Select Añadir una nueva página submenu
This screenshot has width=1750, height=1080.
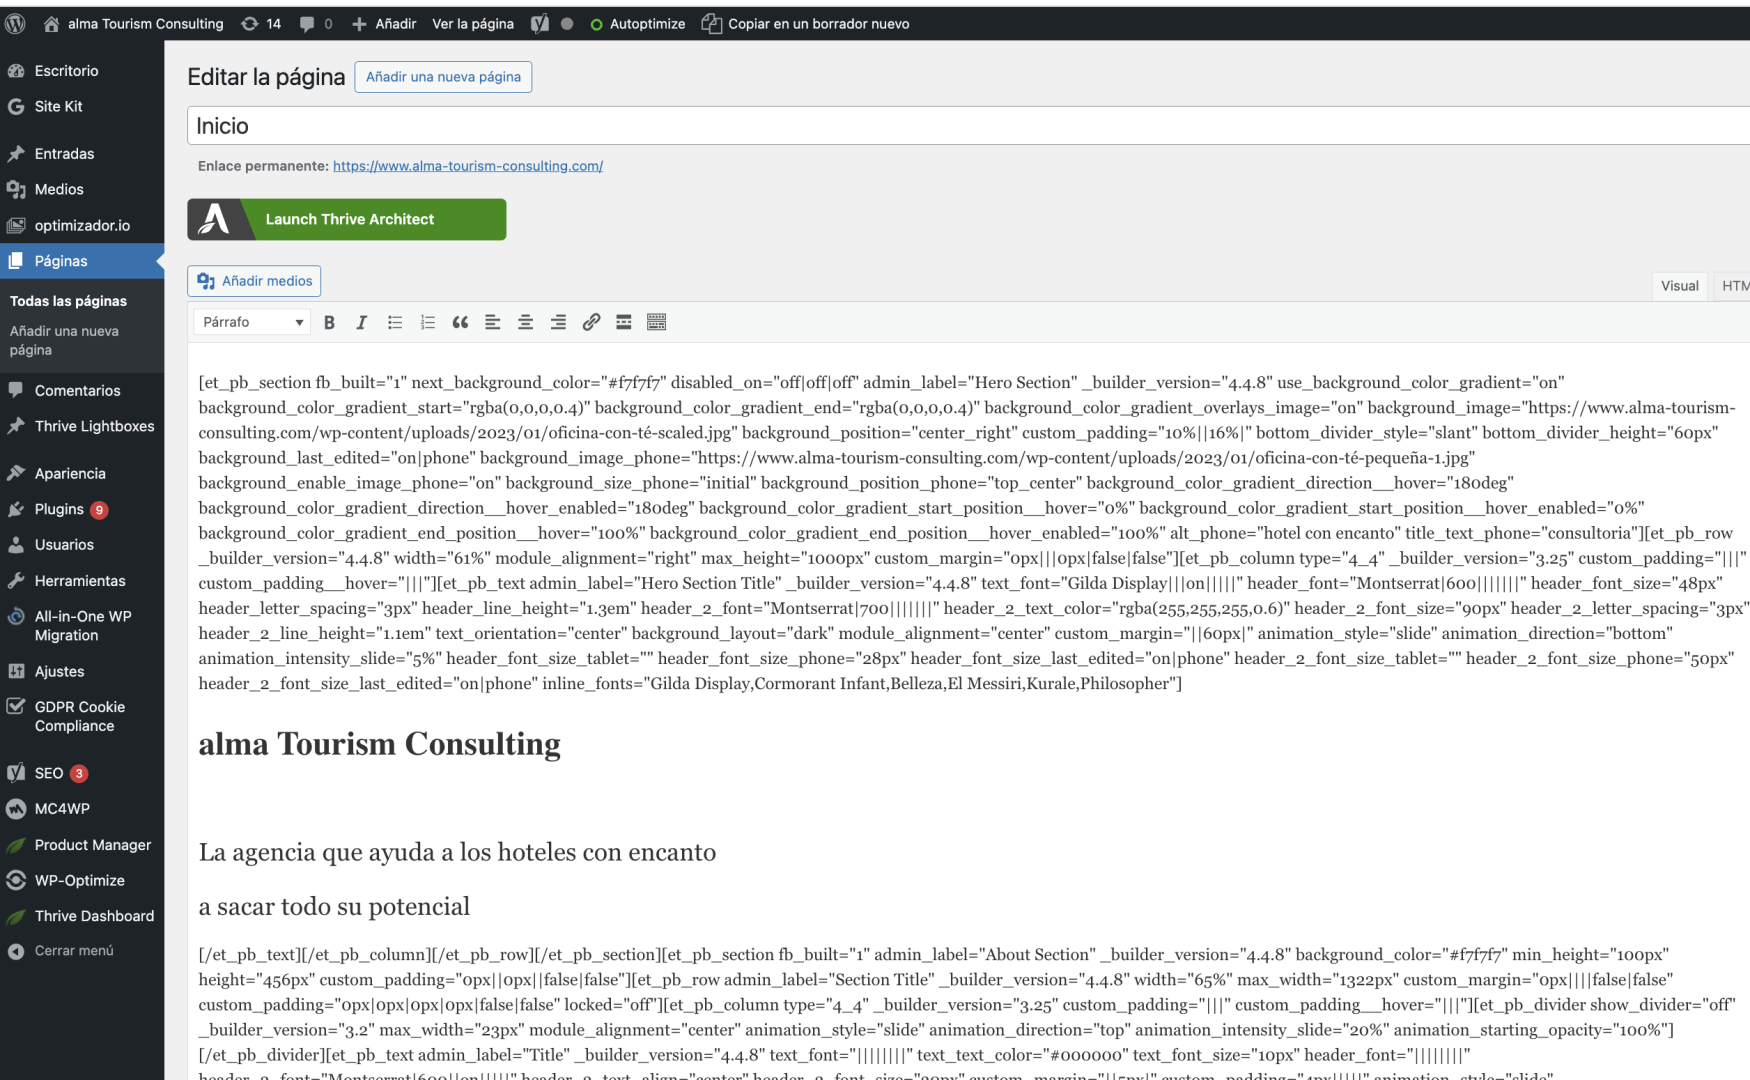[x=64, y=341]
